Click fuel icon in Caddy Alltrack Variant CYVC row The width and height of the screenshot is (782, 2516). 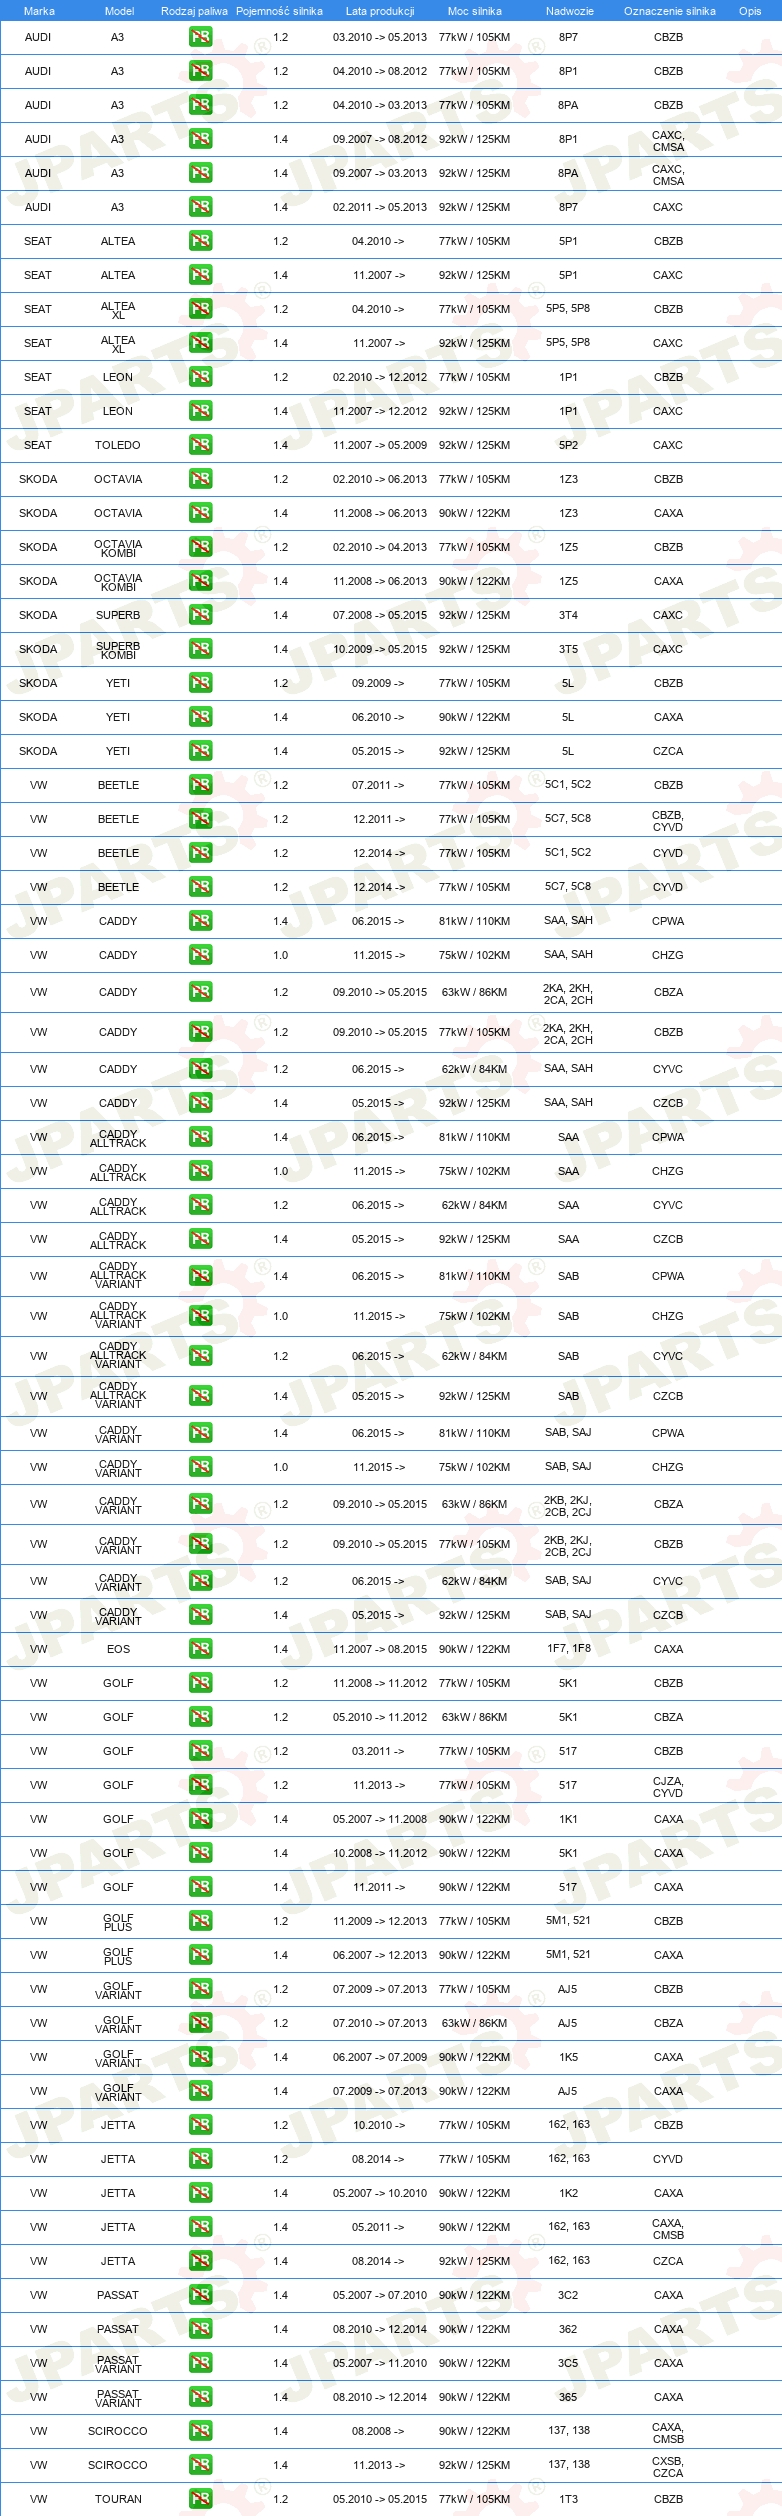click(200, 1356)
